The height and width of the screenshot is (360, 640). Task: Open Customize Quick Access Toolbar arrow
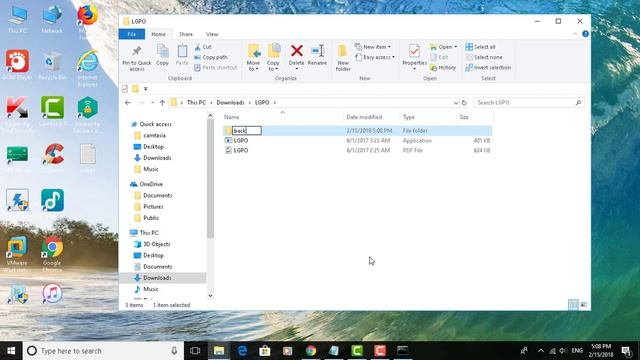145,89
